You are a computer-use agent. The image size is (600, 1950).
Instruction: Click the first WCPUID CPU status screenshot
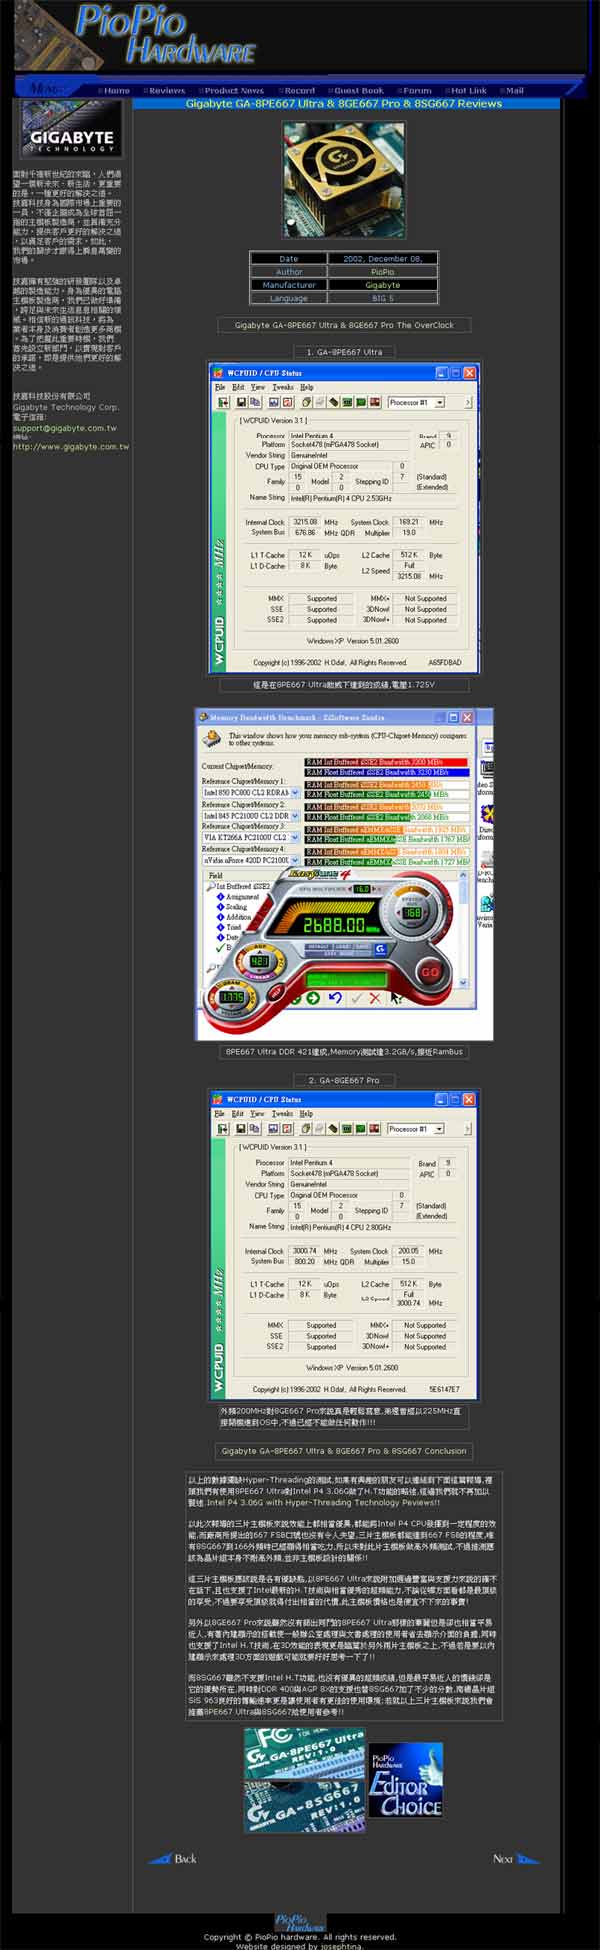[344, 518]
